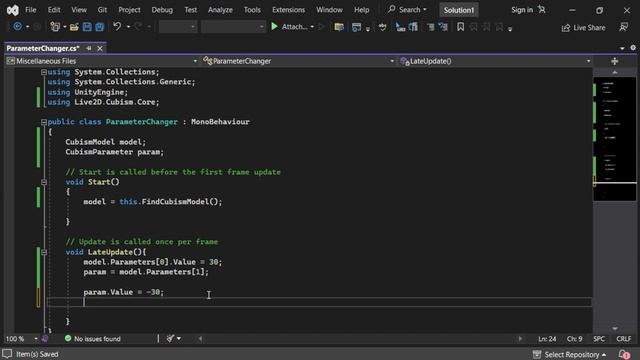640x360 pixels.
Task: Open the View menu
Action: click(x=79, y=10)
